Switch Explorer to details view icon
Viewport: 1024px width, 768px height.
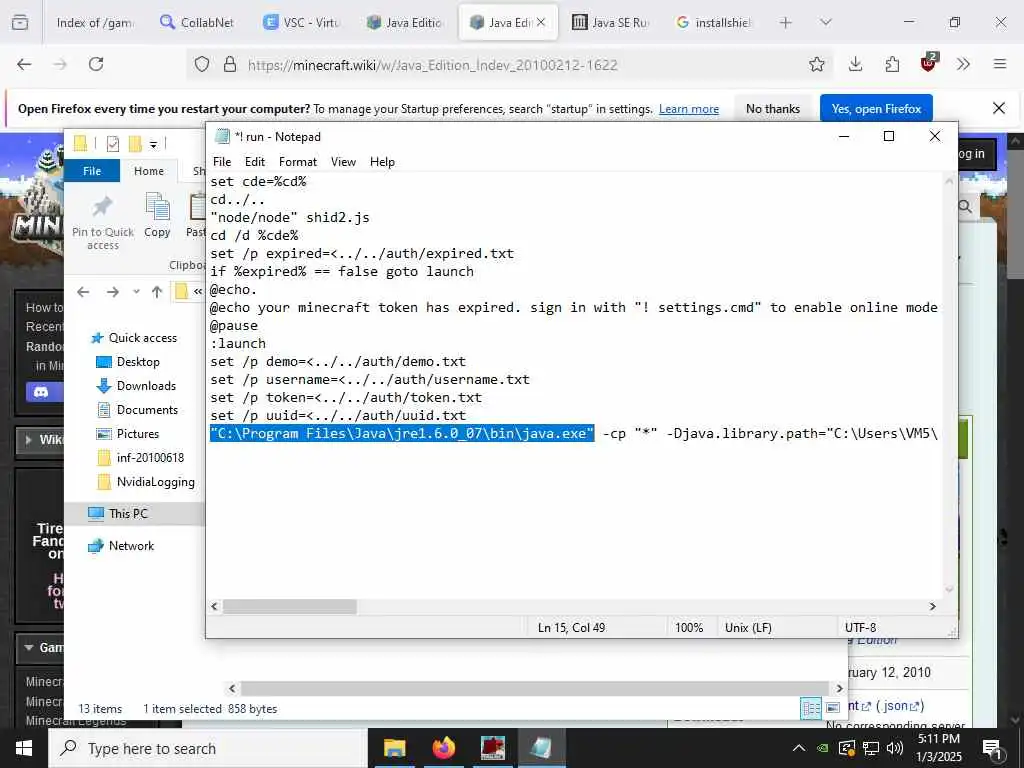(811, 709)
